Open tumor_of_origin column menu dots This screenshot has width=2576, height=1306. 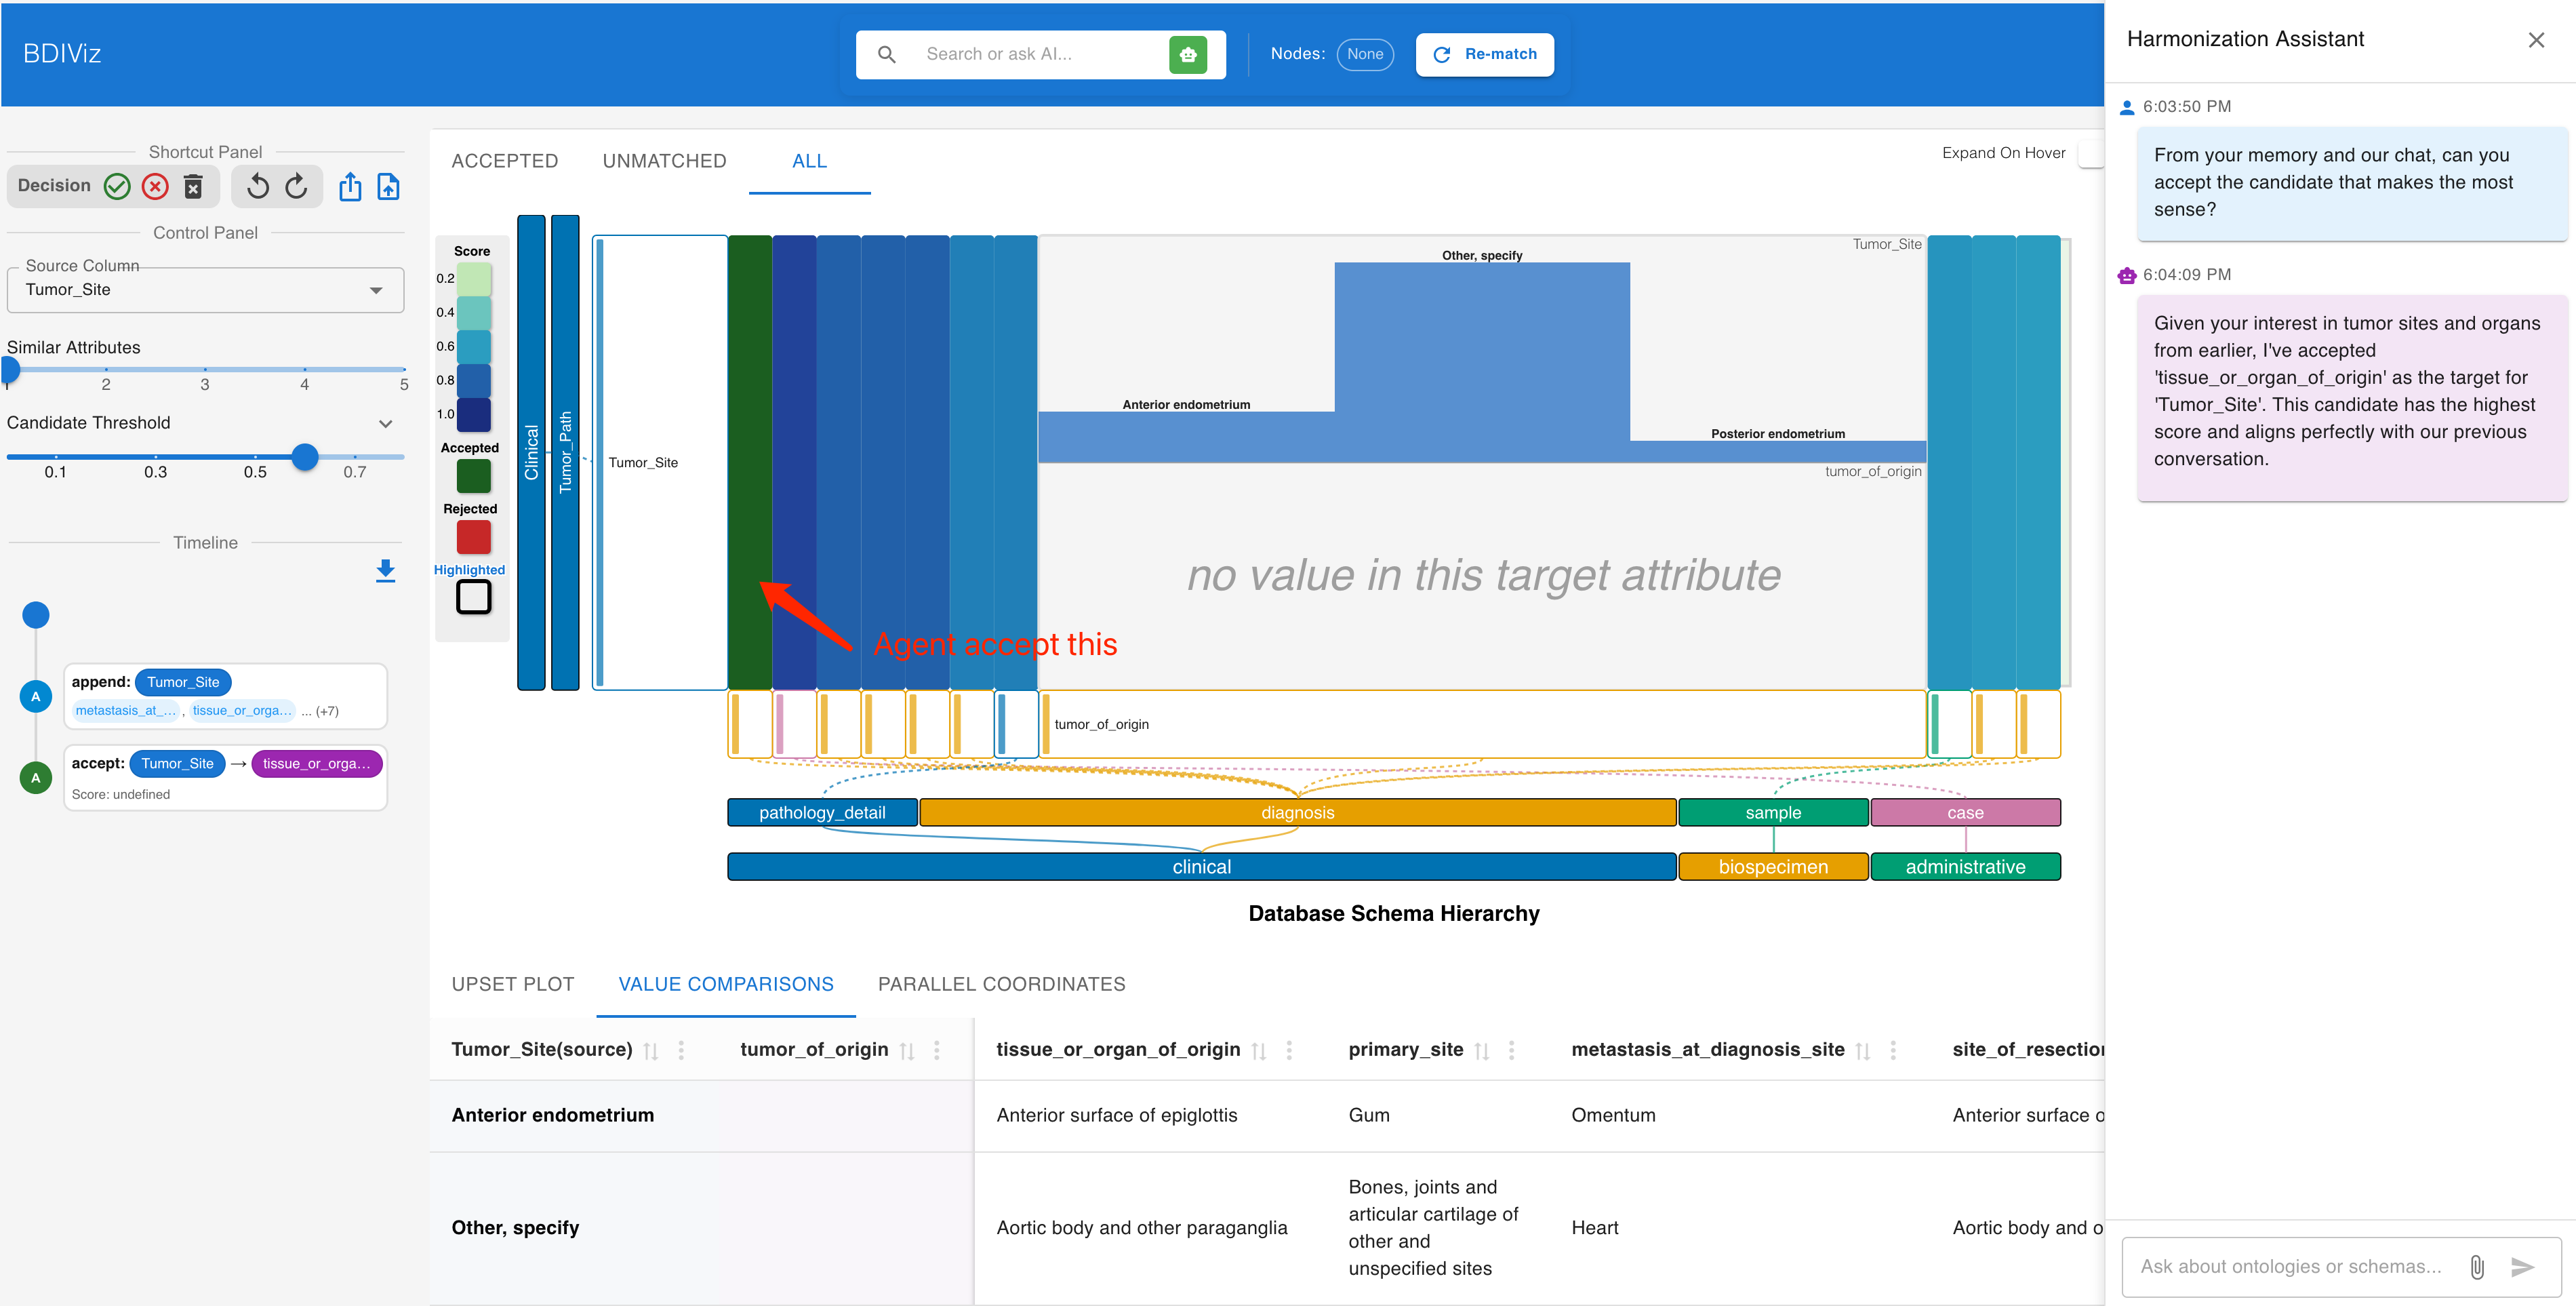[x=936, y=1050]
